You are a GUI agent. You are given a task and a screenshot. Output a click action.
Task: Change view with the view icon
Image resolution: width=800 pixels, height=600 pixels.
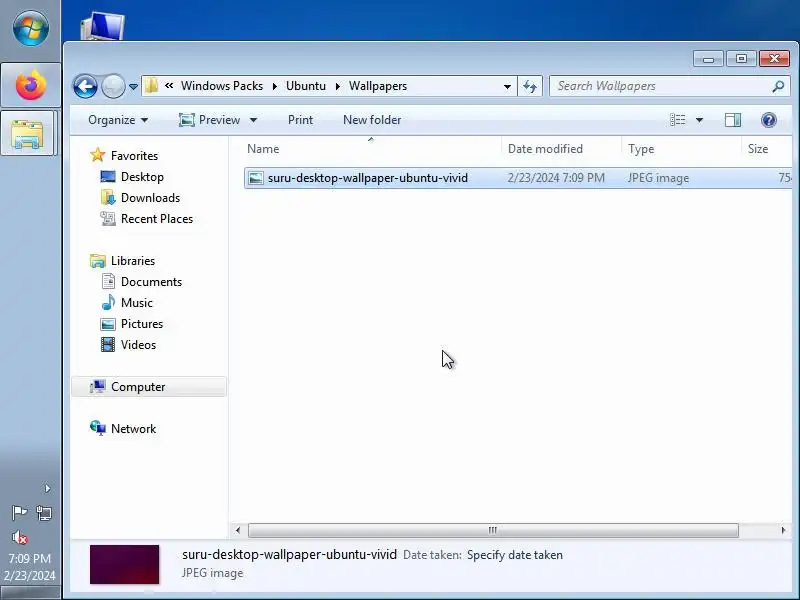click(678, 120)
